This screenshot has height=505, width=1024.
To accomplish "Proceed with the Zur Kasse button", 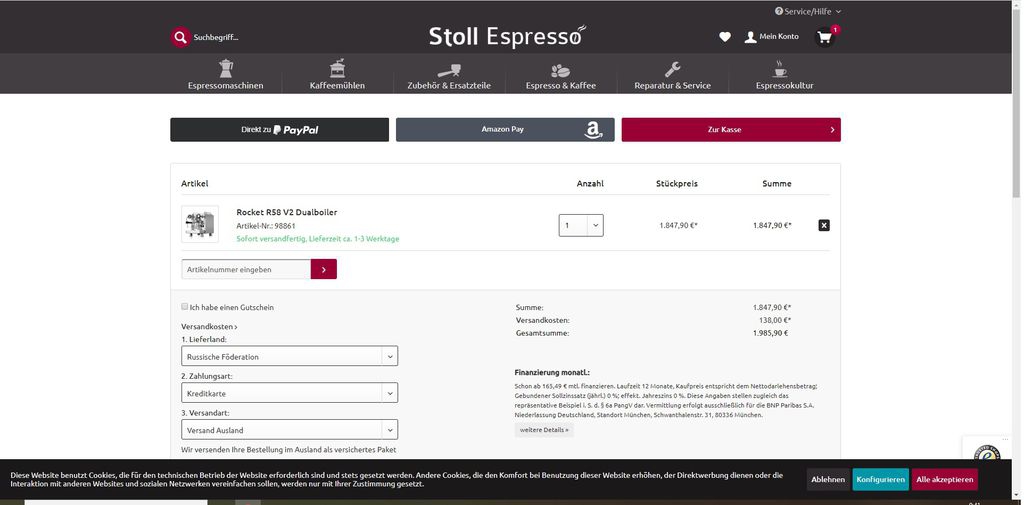I will (731, 129).
